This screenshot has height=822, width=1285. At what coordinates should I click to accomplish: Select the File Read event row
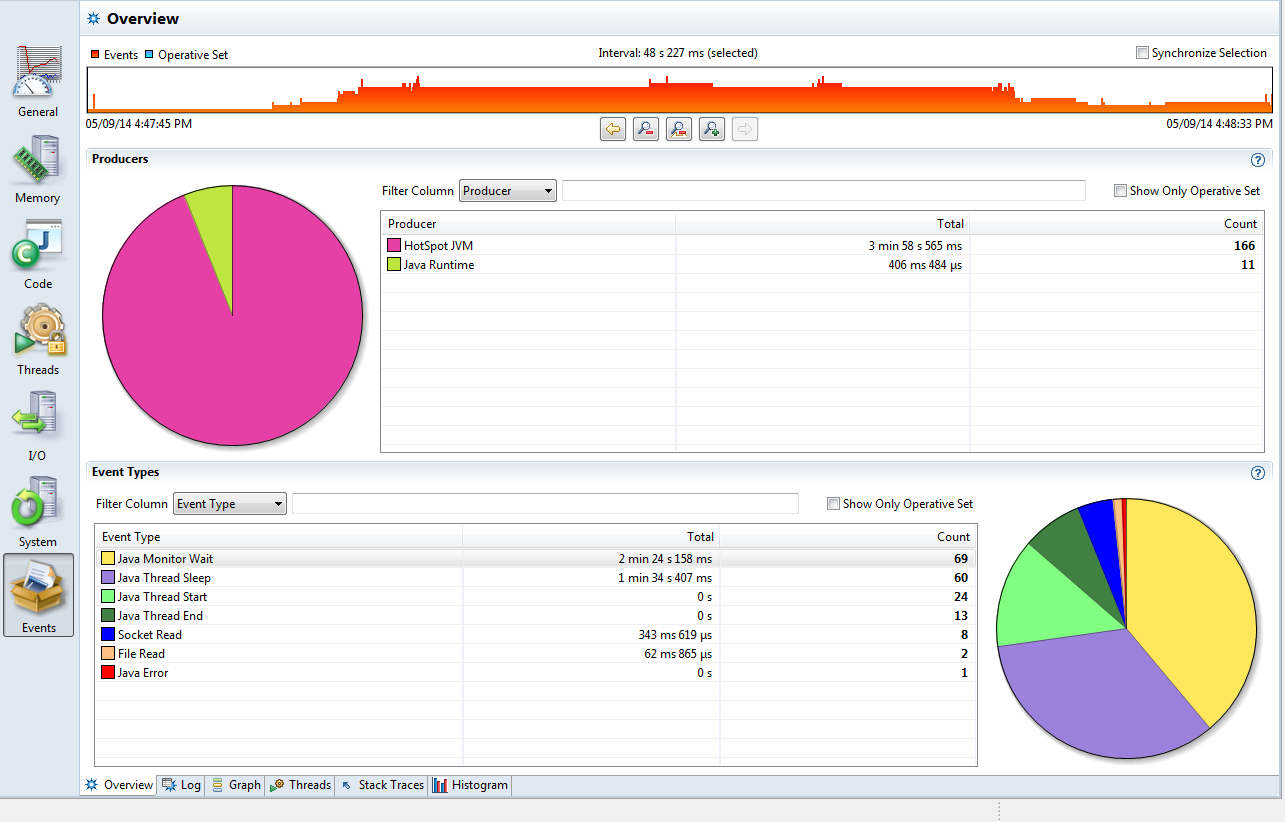(536, 654)
